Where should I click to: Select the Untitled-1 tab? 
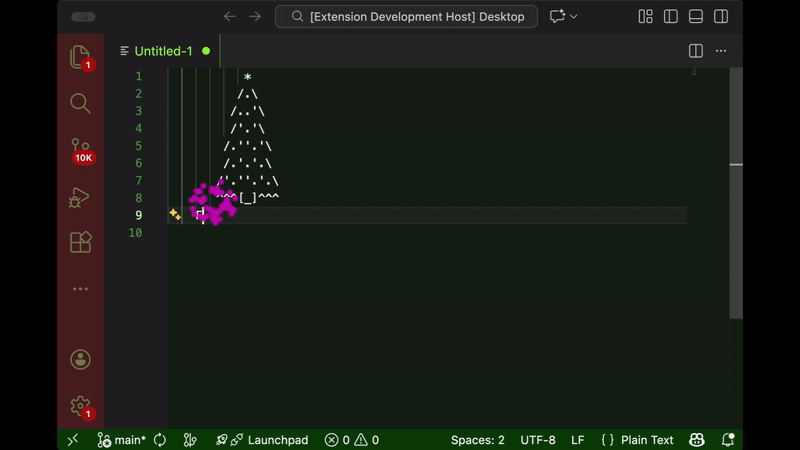[x=162, y=51]
